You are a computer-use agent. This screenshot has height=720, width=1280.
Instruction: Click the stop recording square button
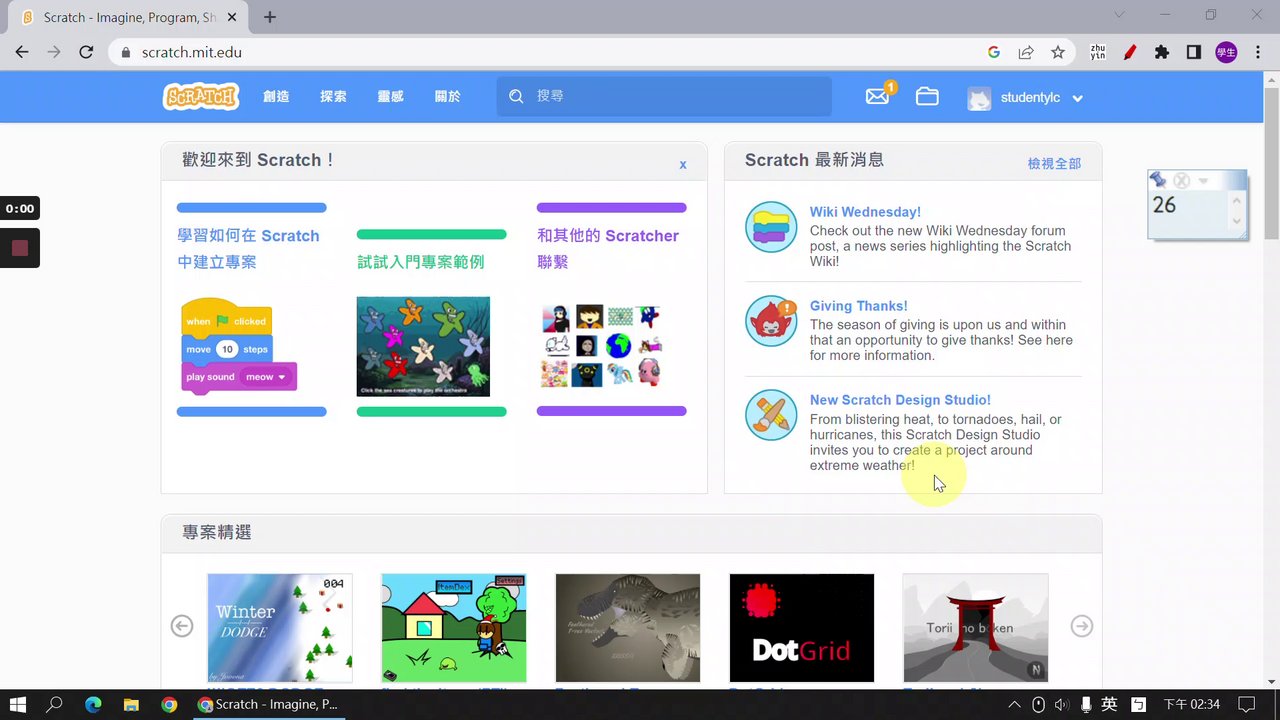click(x=20, y=248)
